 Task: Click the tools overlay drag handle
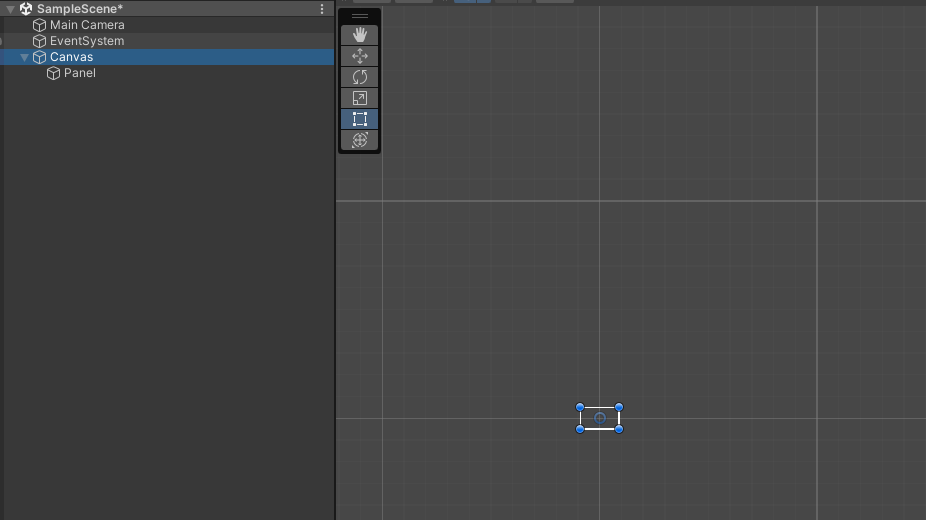pos(360,16)
